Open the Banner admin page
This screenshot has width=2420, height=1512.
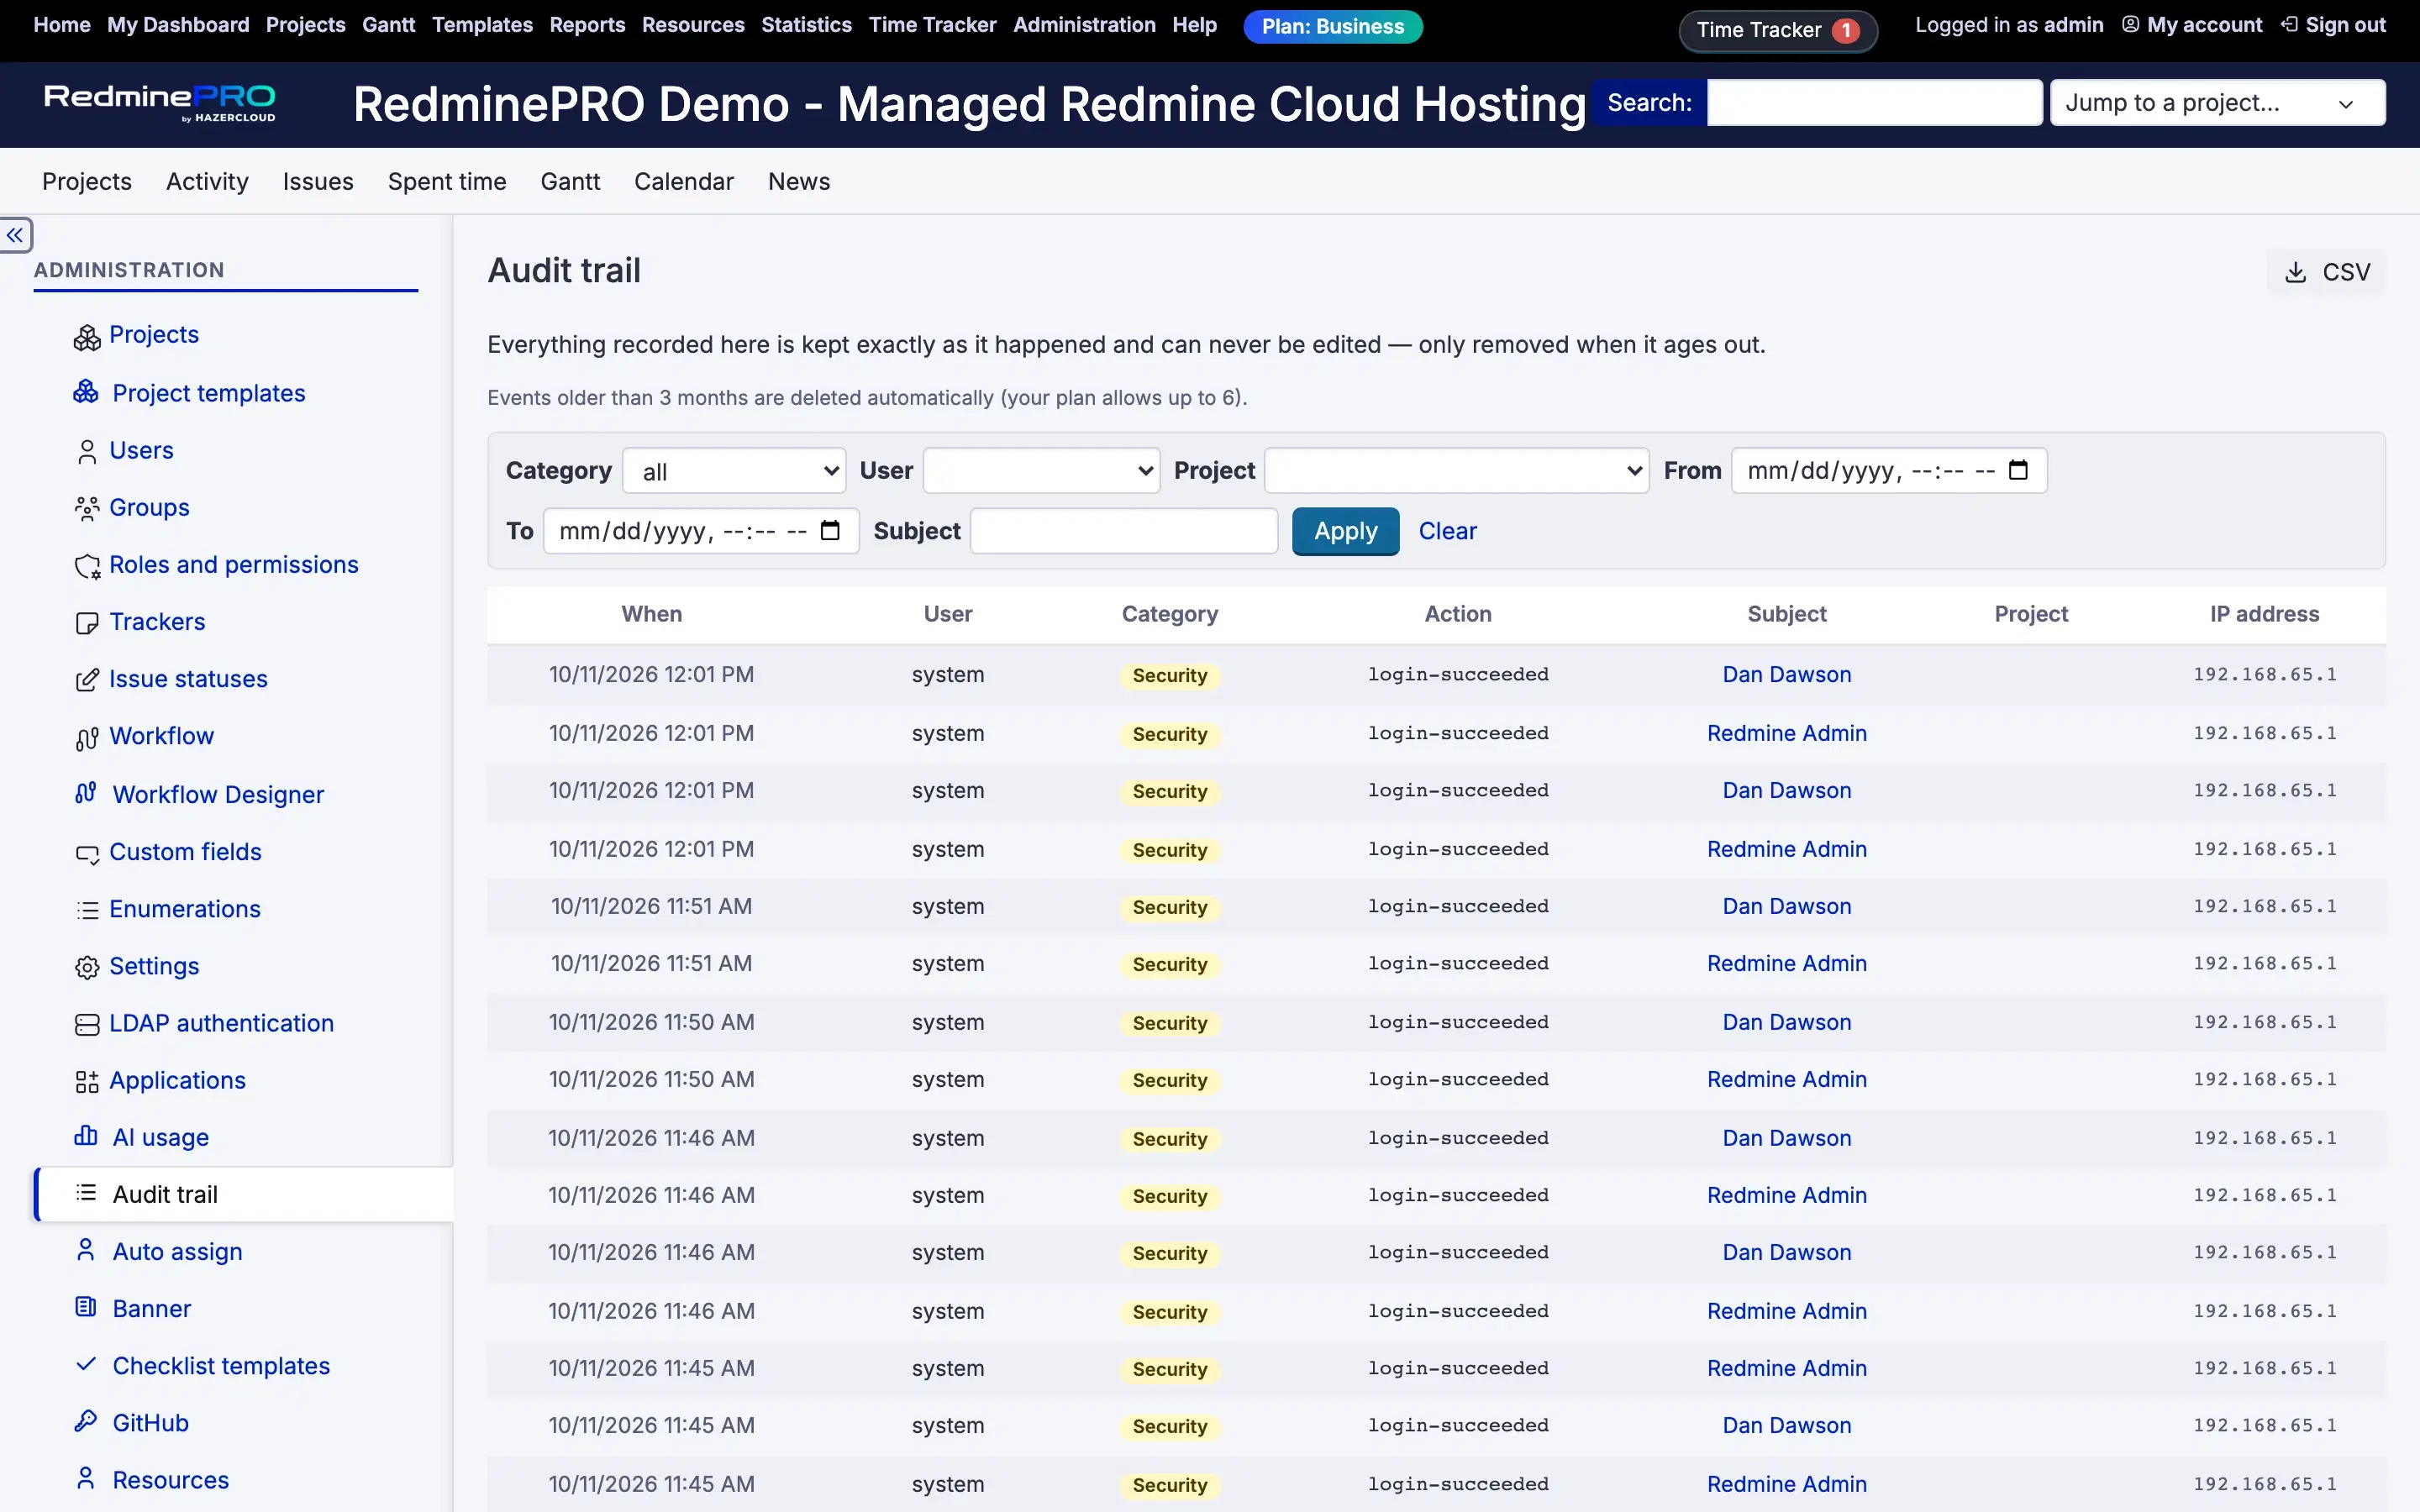point(151,1308)
